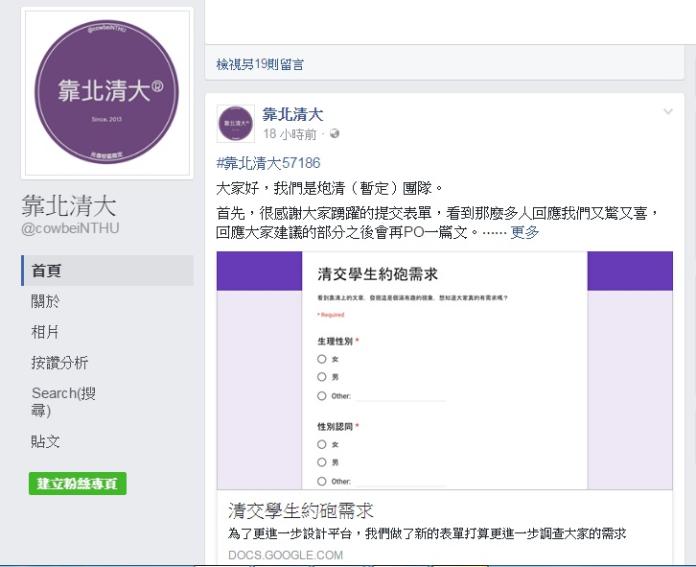Open the 18 小時前 timestamp link
This screenshot has height=567, width=696.
pos(290,134)
